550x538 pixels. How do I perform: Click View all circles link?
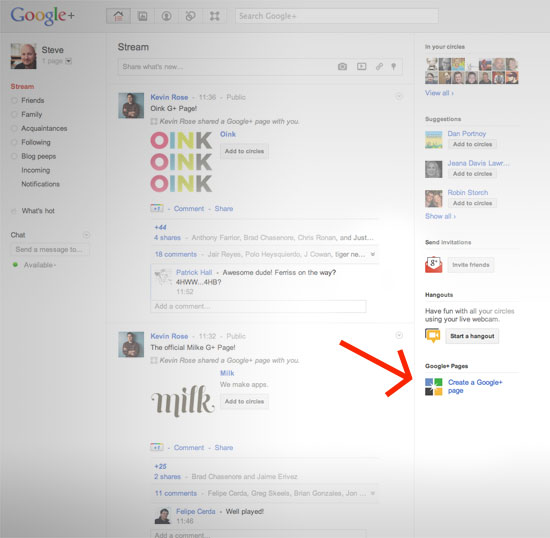click(x=439, y=93)
